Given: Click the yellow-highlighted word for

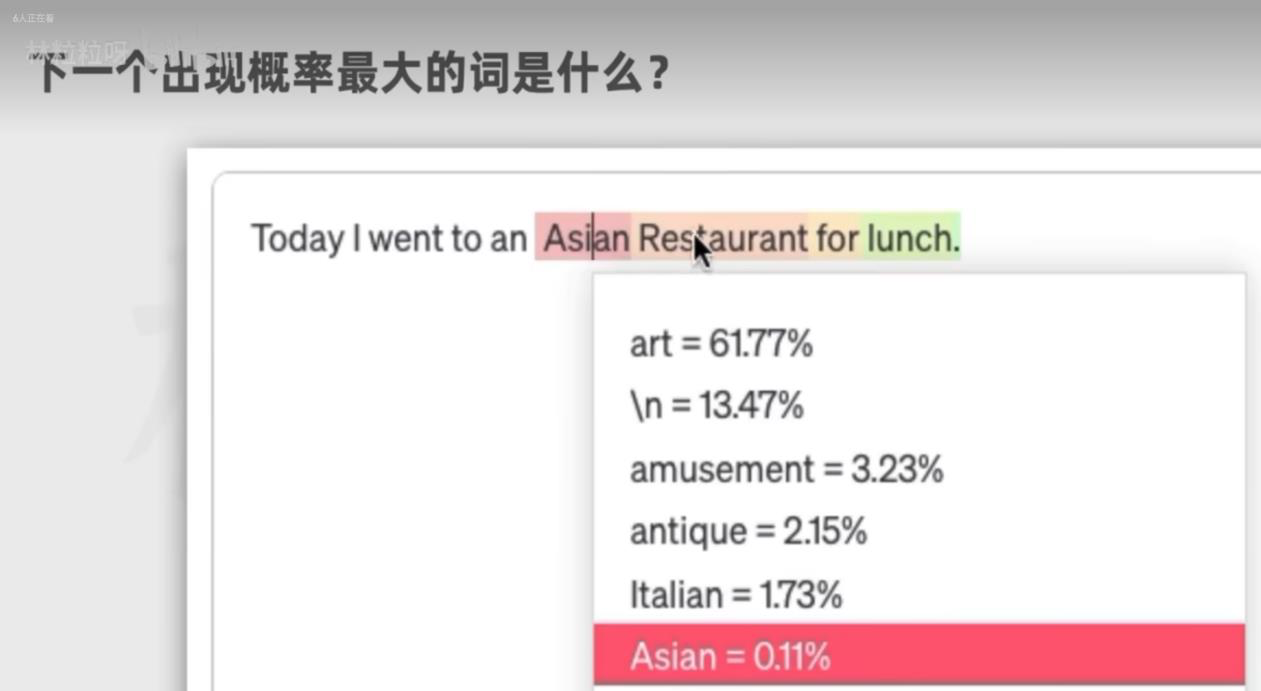Looking at the screenshot, I should pyautogui.click(x=837, y=238).
